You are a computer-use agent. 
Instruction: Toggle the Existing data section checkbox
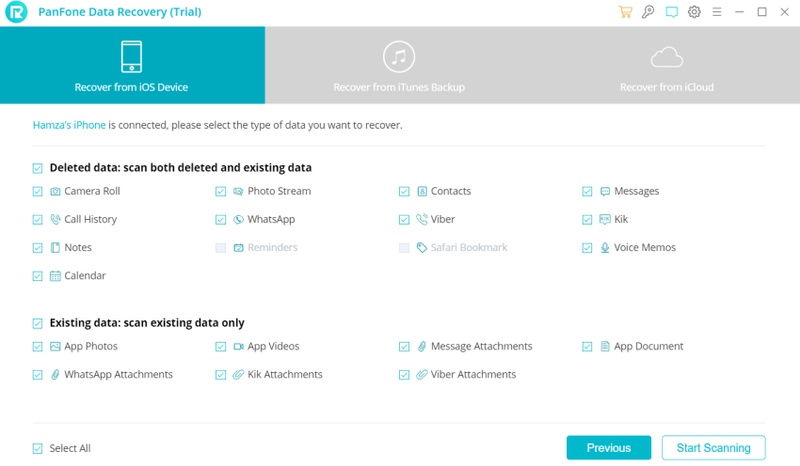37,324
